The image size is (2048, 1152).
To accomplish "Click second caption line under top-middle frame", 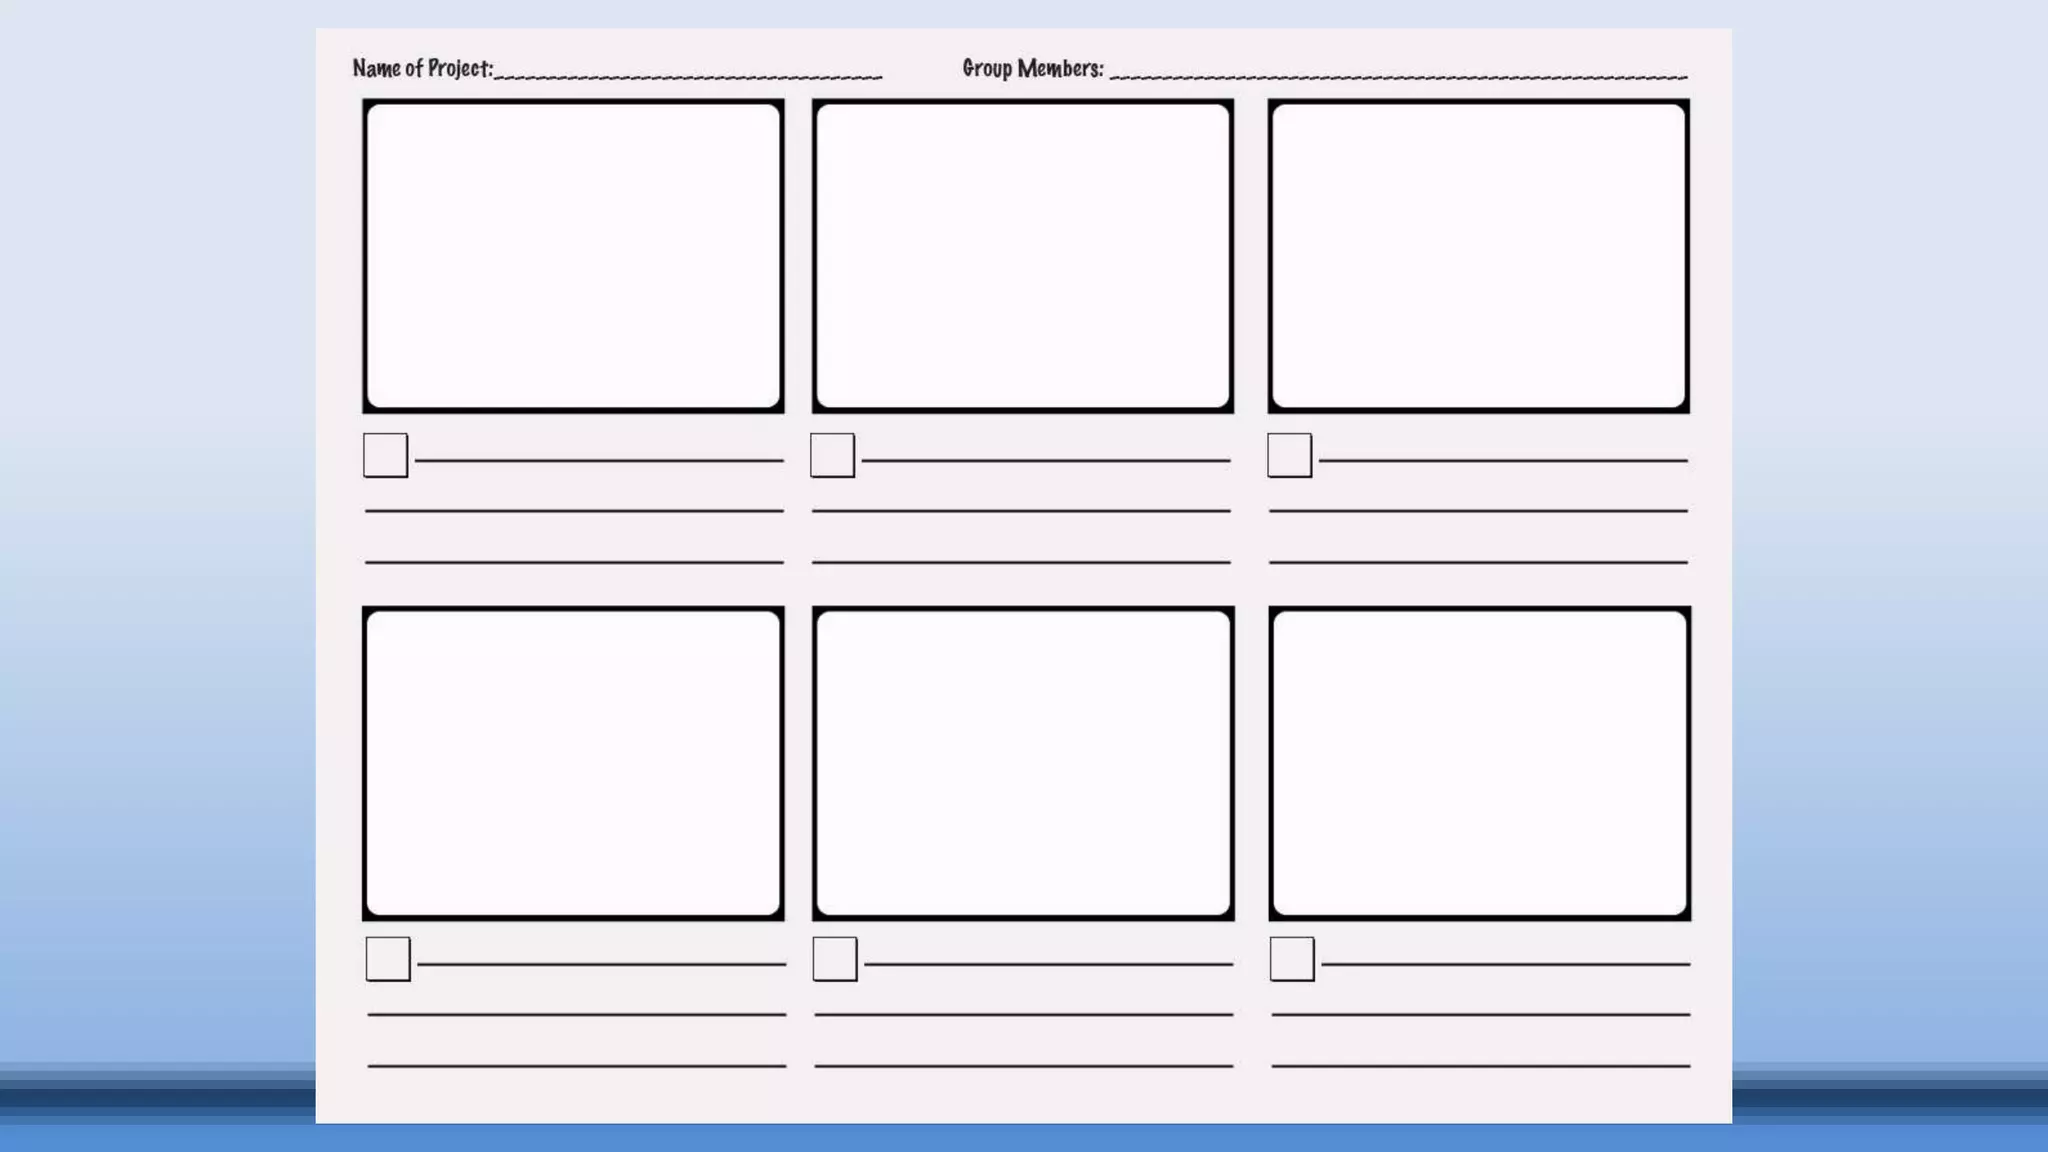I will coord(1021,508).
